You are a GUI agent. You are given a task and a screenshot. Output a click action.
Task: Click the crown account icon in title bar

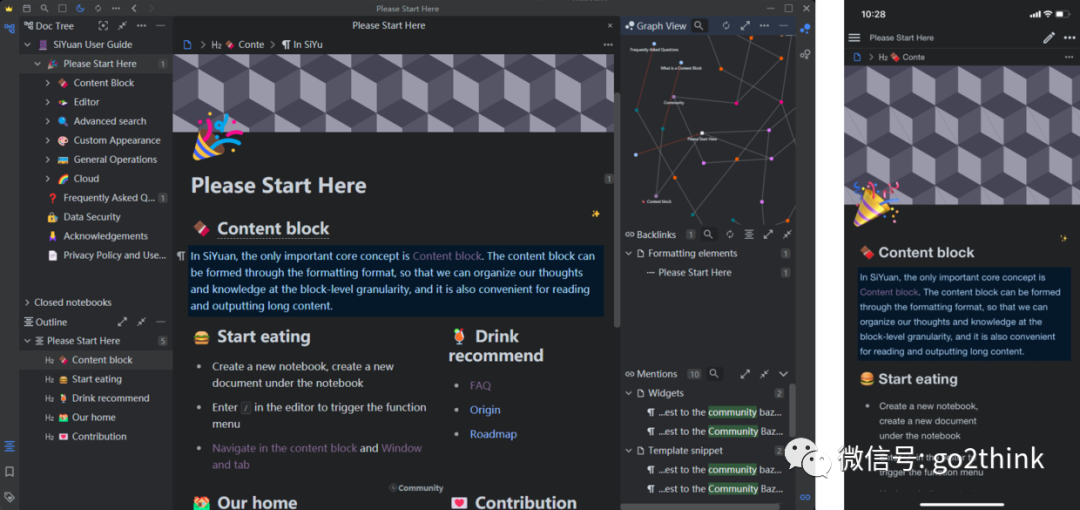coord(9,8)
